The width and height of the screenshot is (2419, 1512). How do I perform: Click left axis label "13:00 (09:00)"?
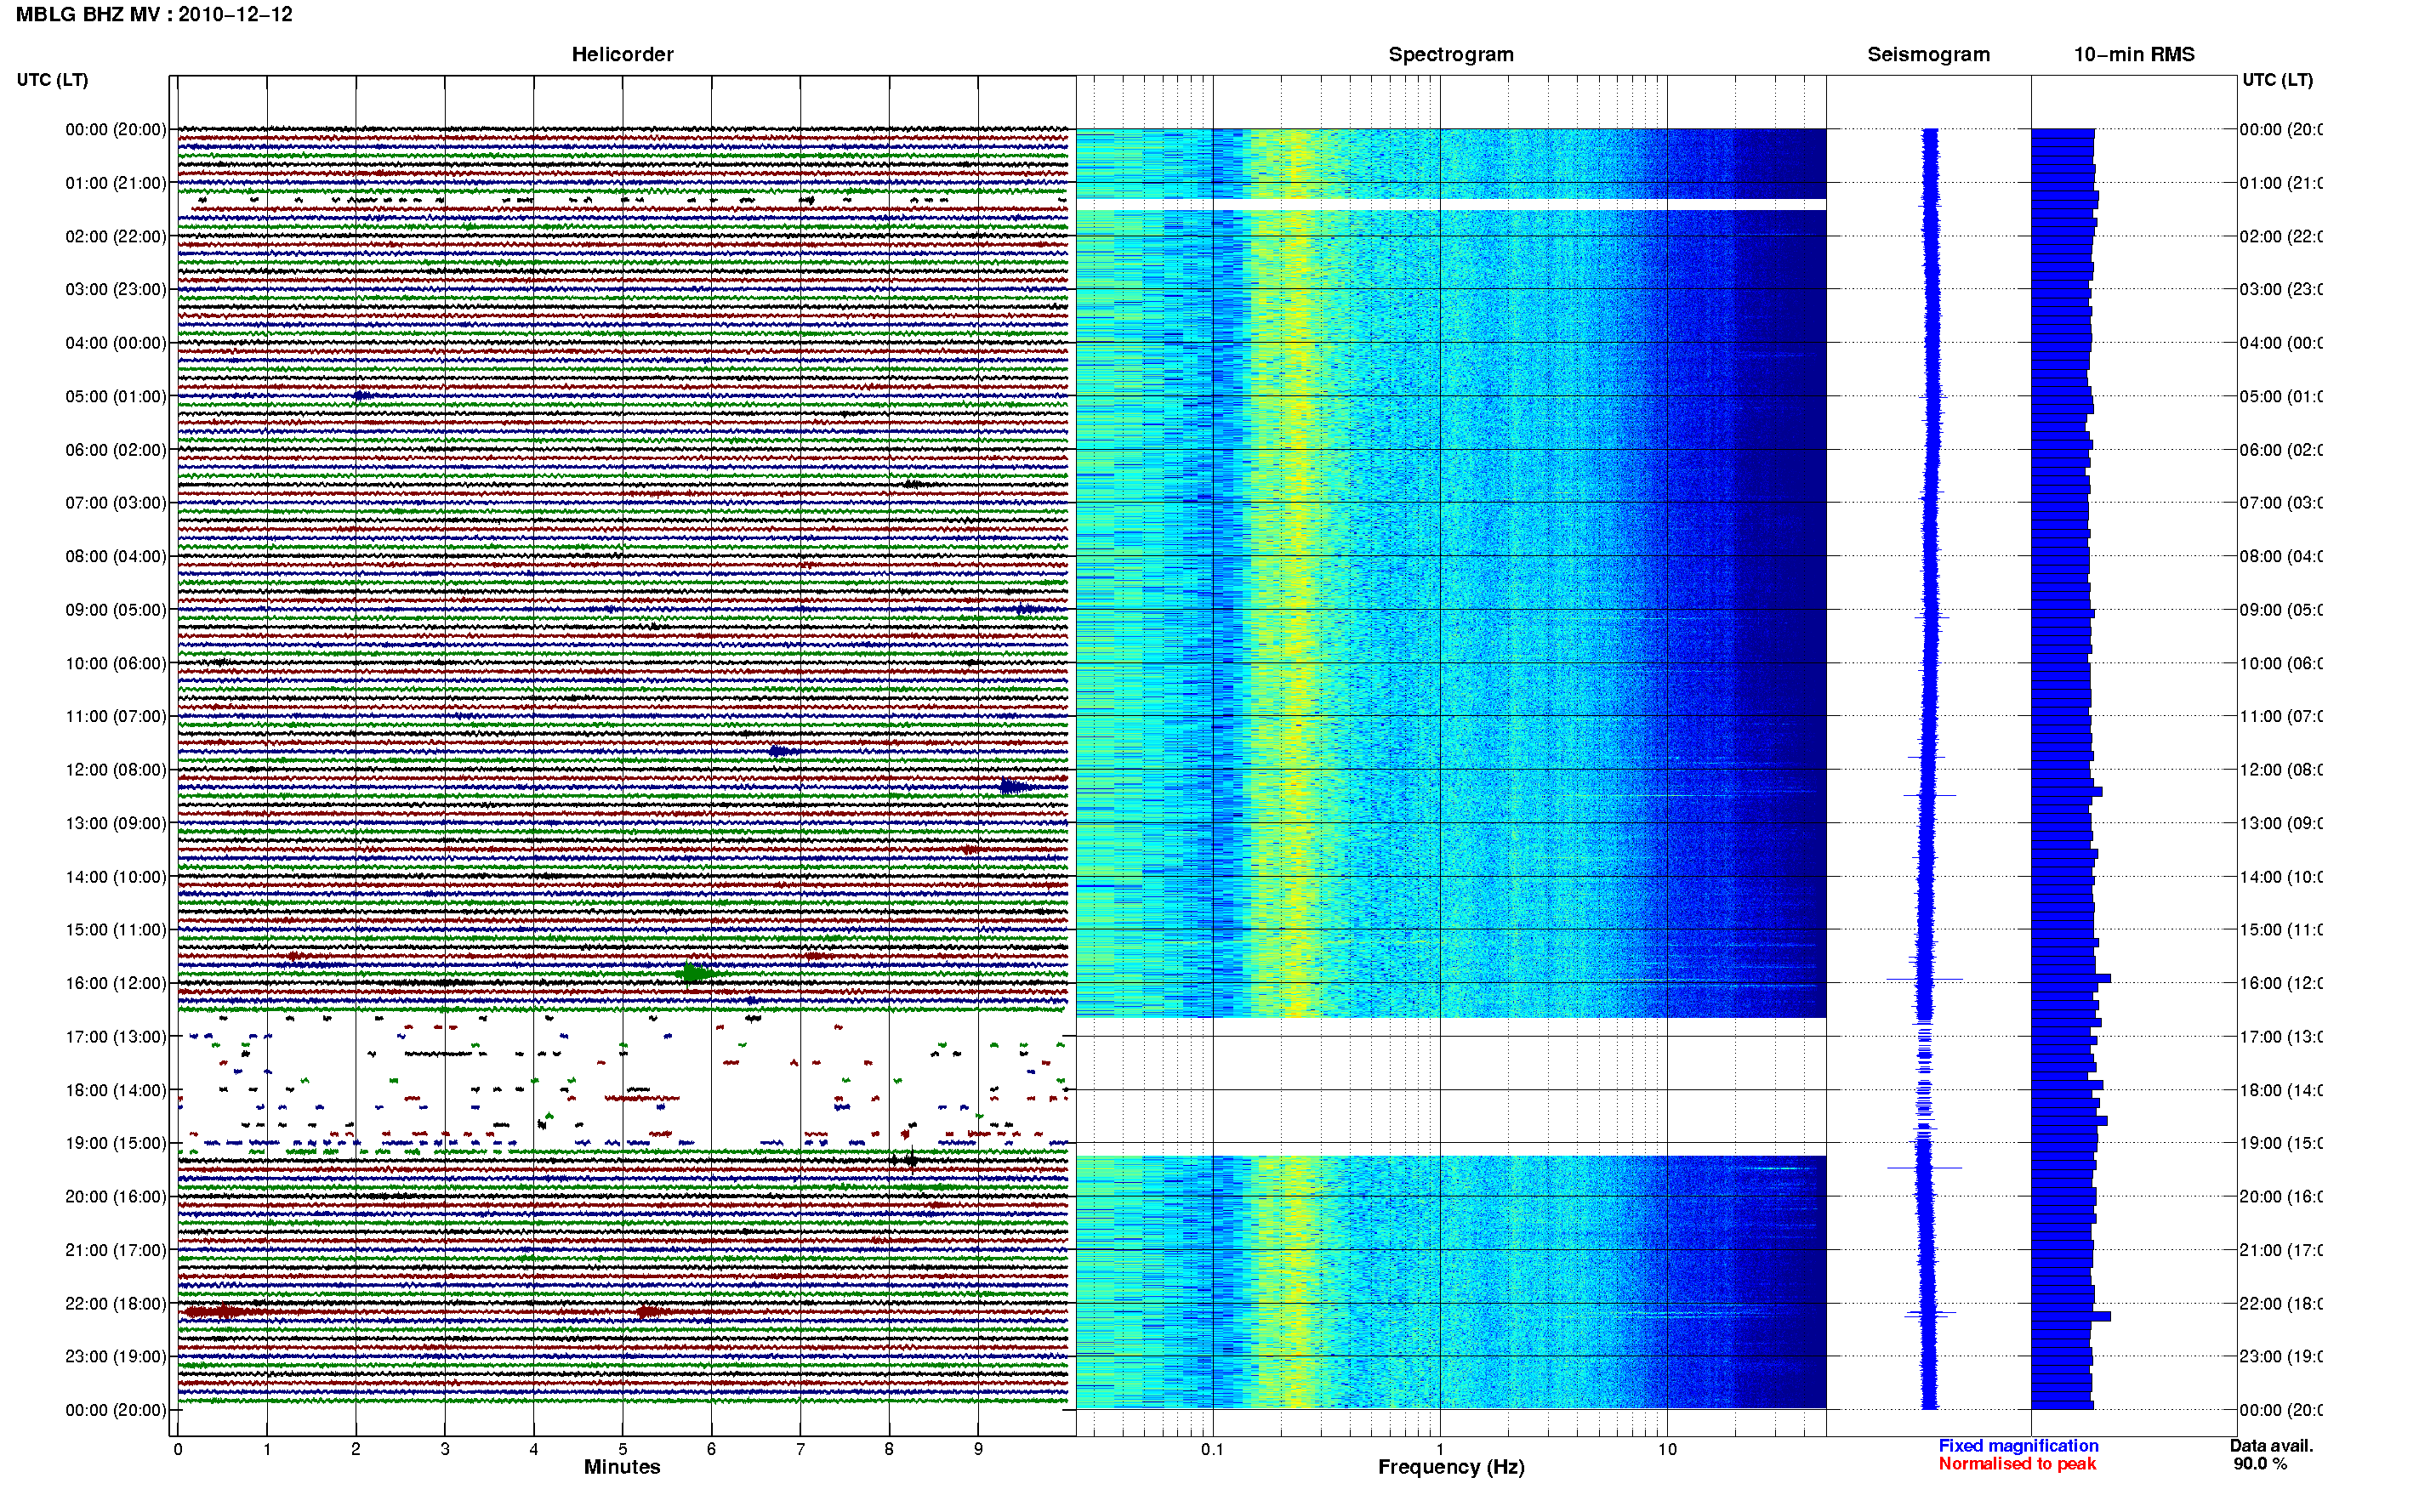point(116,824)
